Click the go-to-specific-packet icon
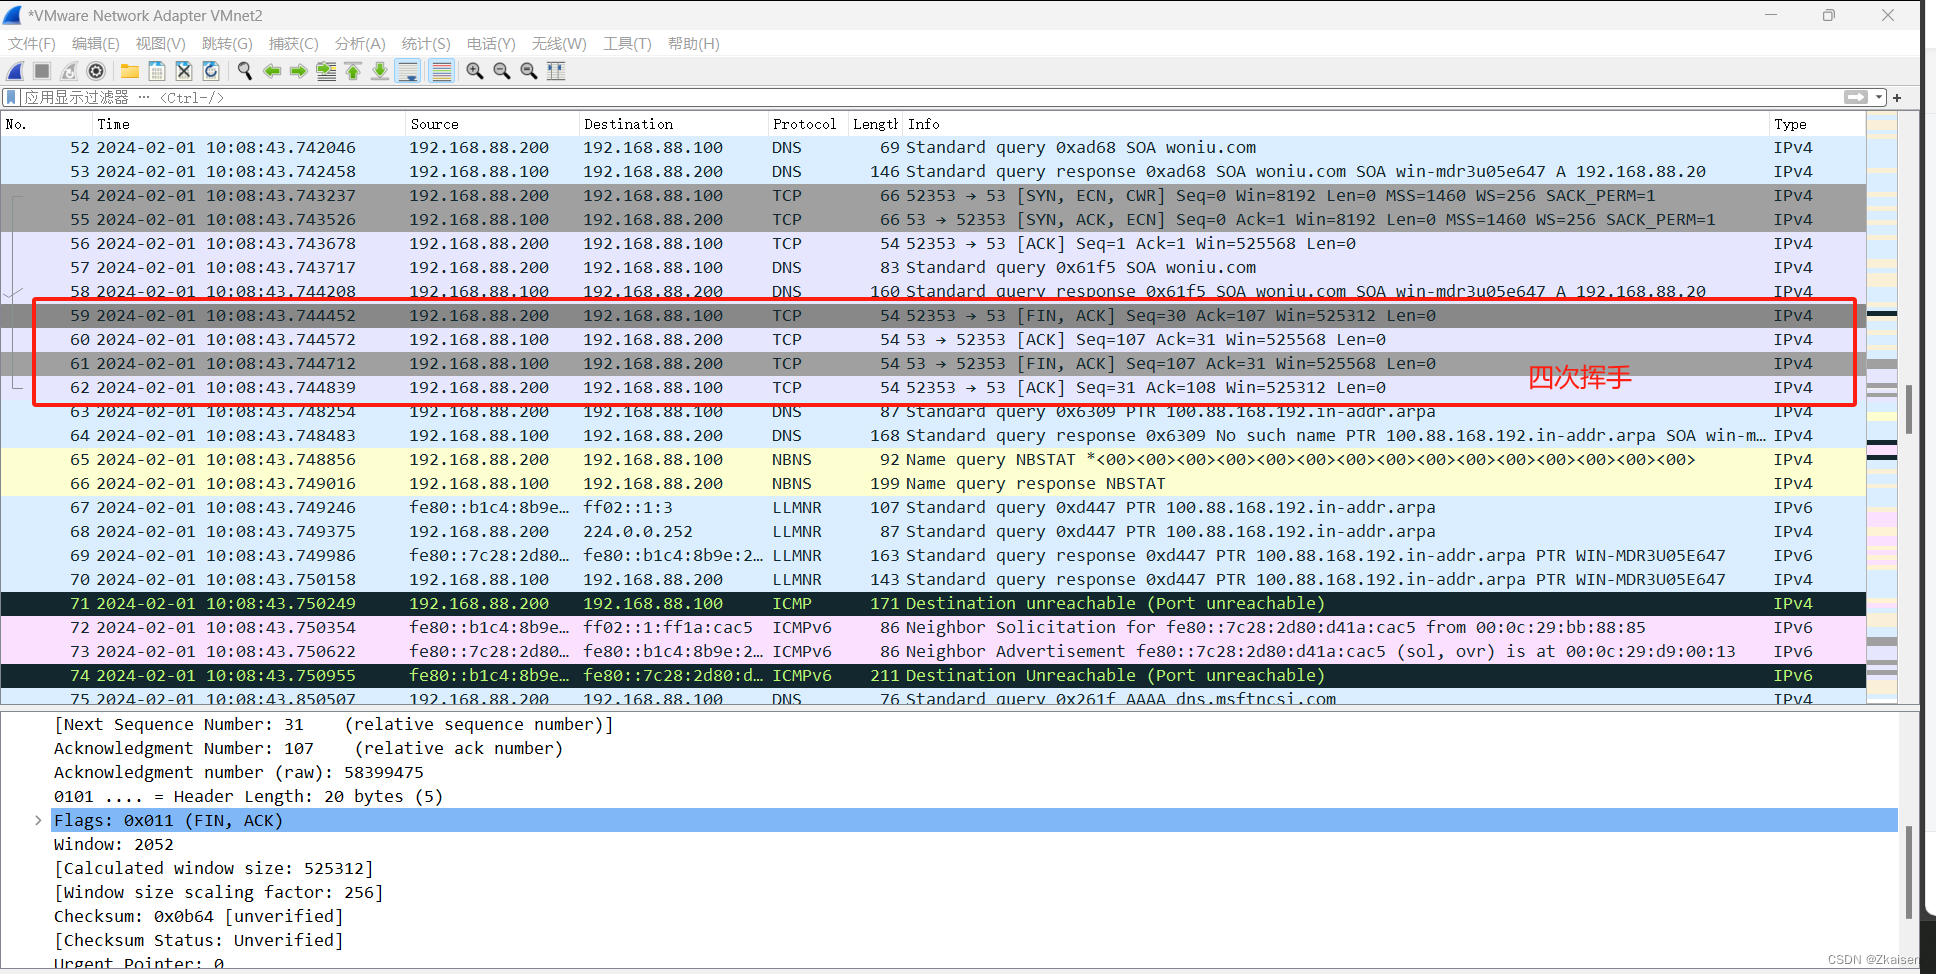Screen dimensions: 1936x974 tap(326, 71)
